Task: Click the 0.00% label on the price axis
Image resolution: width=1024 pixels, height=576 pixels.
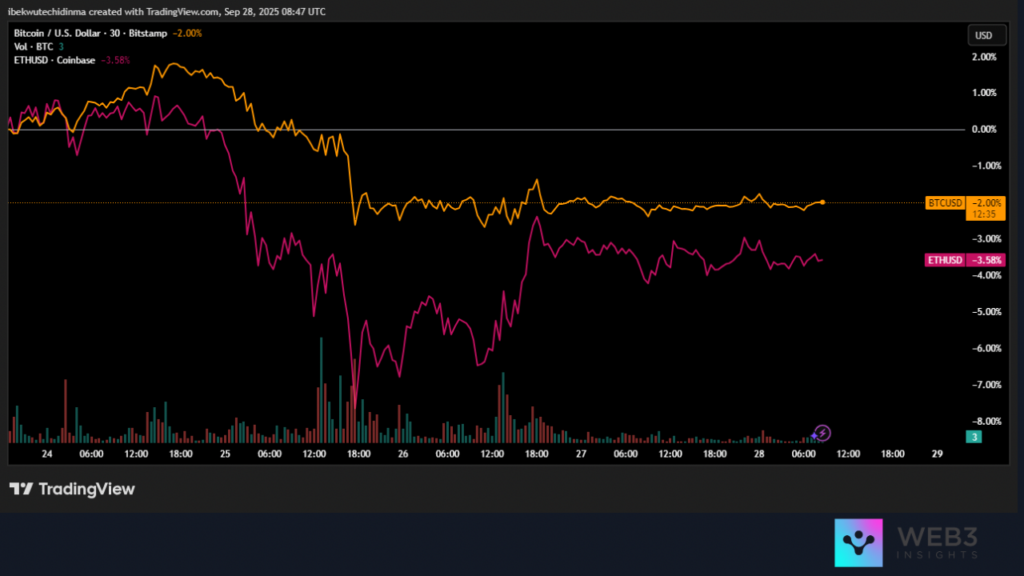Action: point(983,129)
